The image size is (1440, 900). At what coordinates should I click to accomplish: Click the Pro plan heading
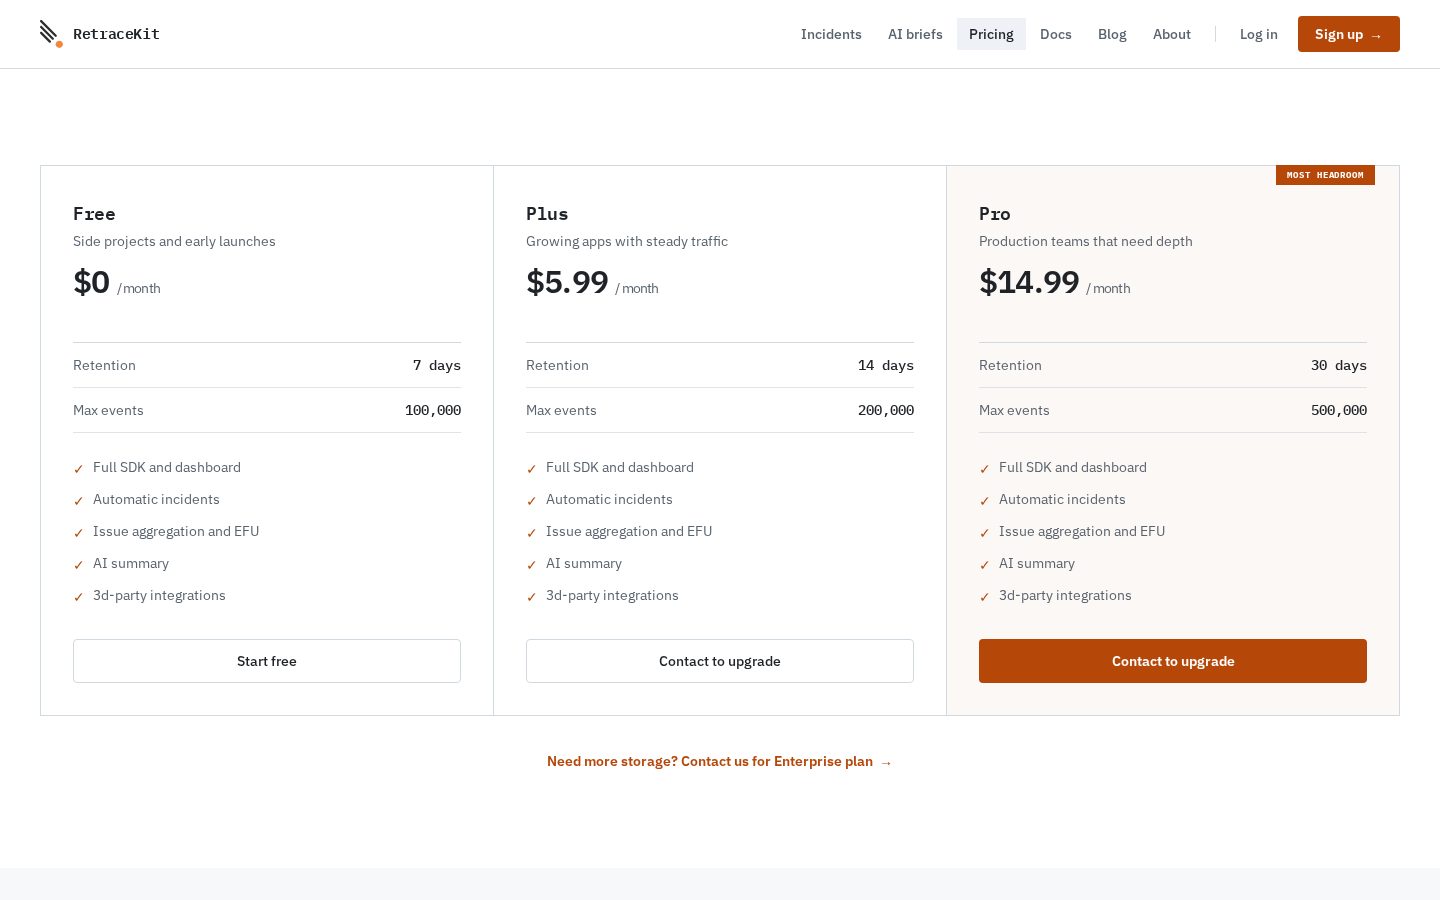point(995,214)
